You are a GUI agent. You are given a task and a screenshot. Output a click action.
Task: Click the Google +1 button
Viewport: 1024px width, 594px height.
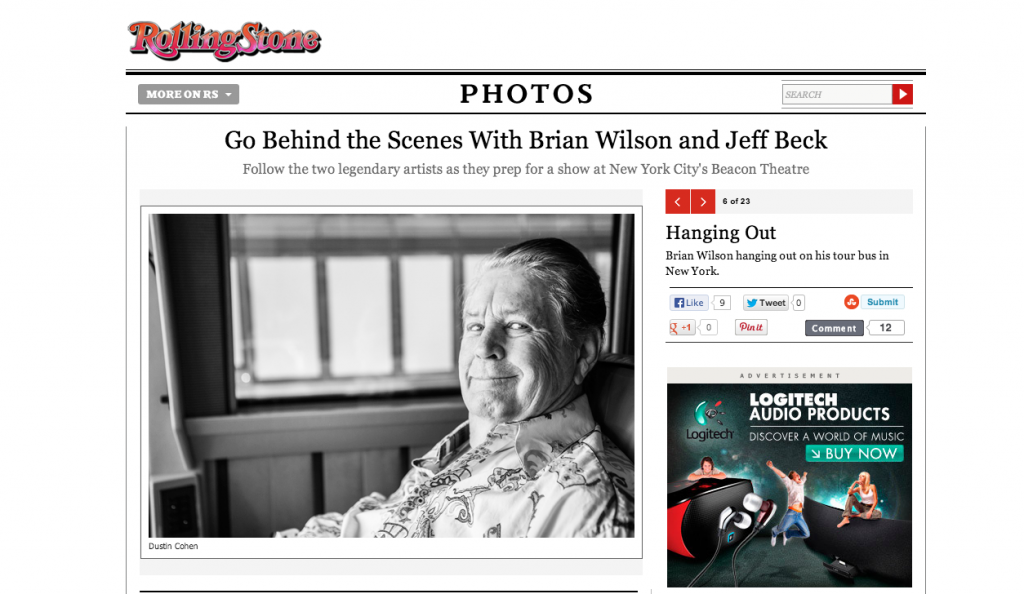click(681, 328)
